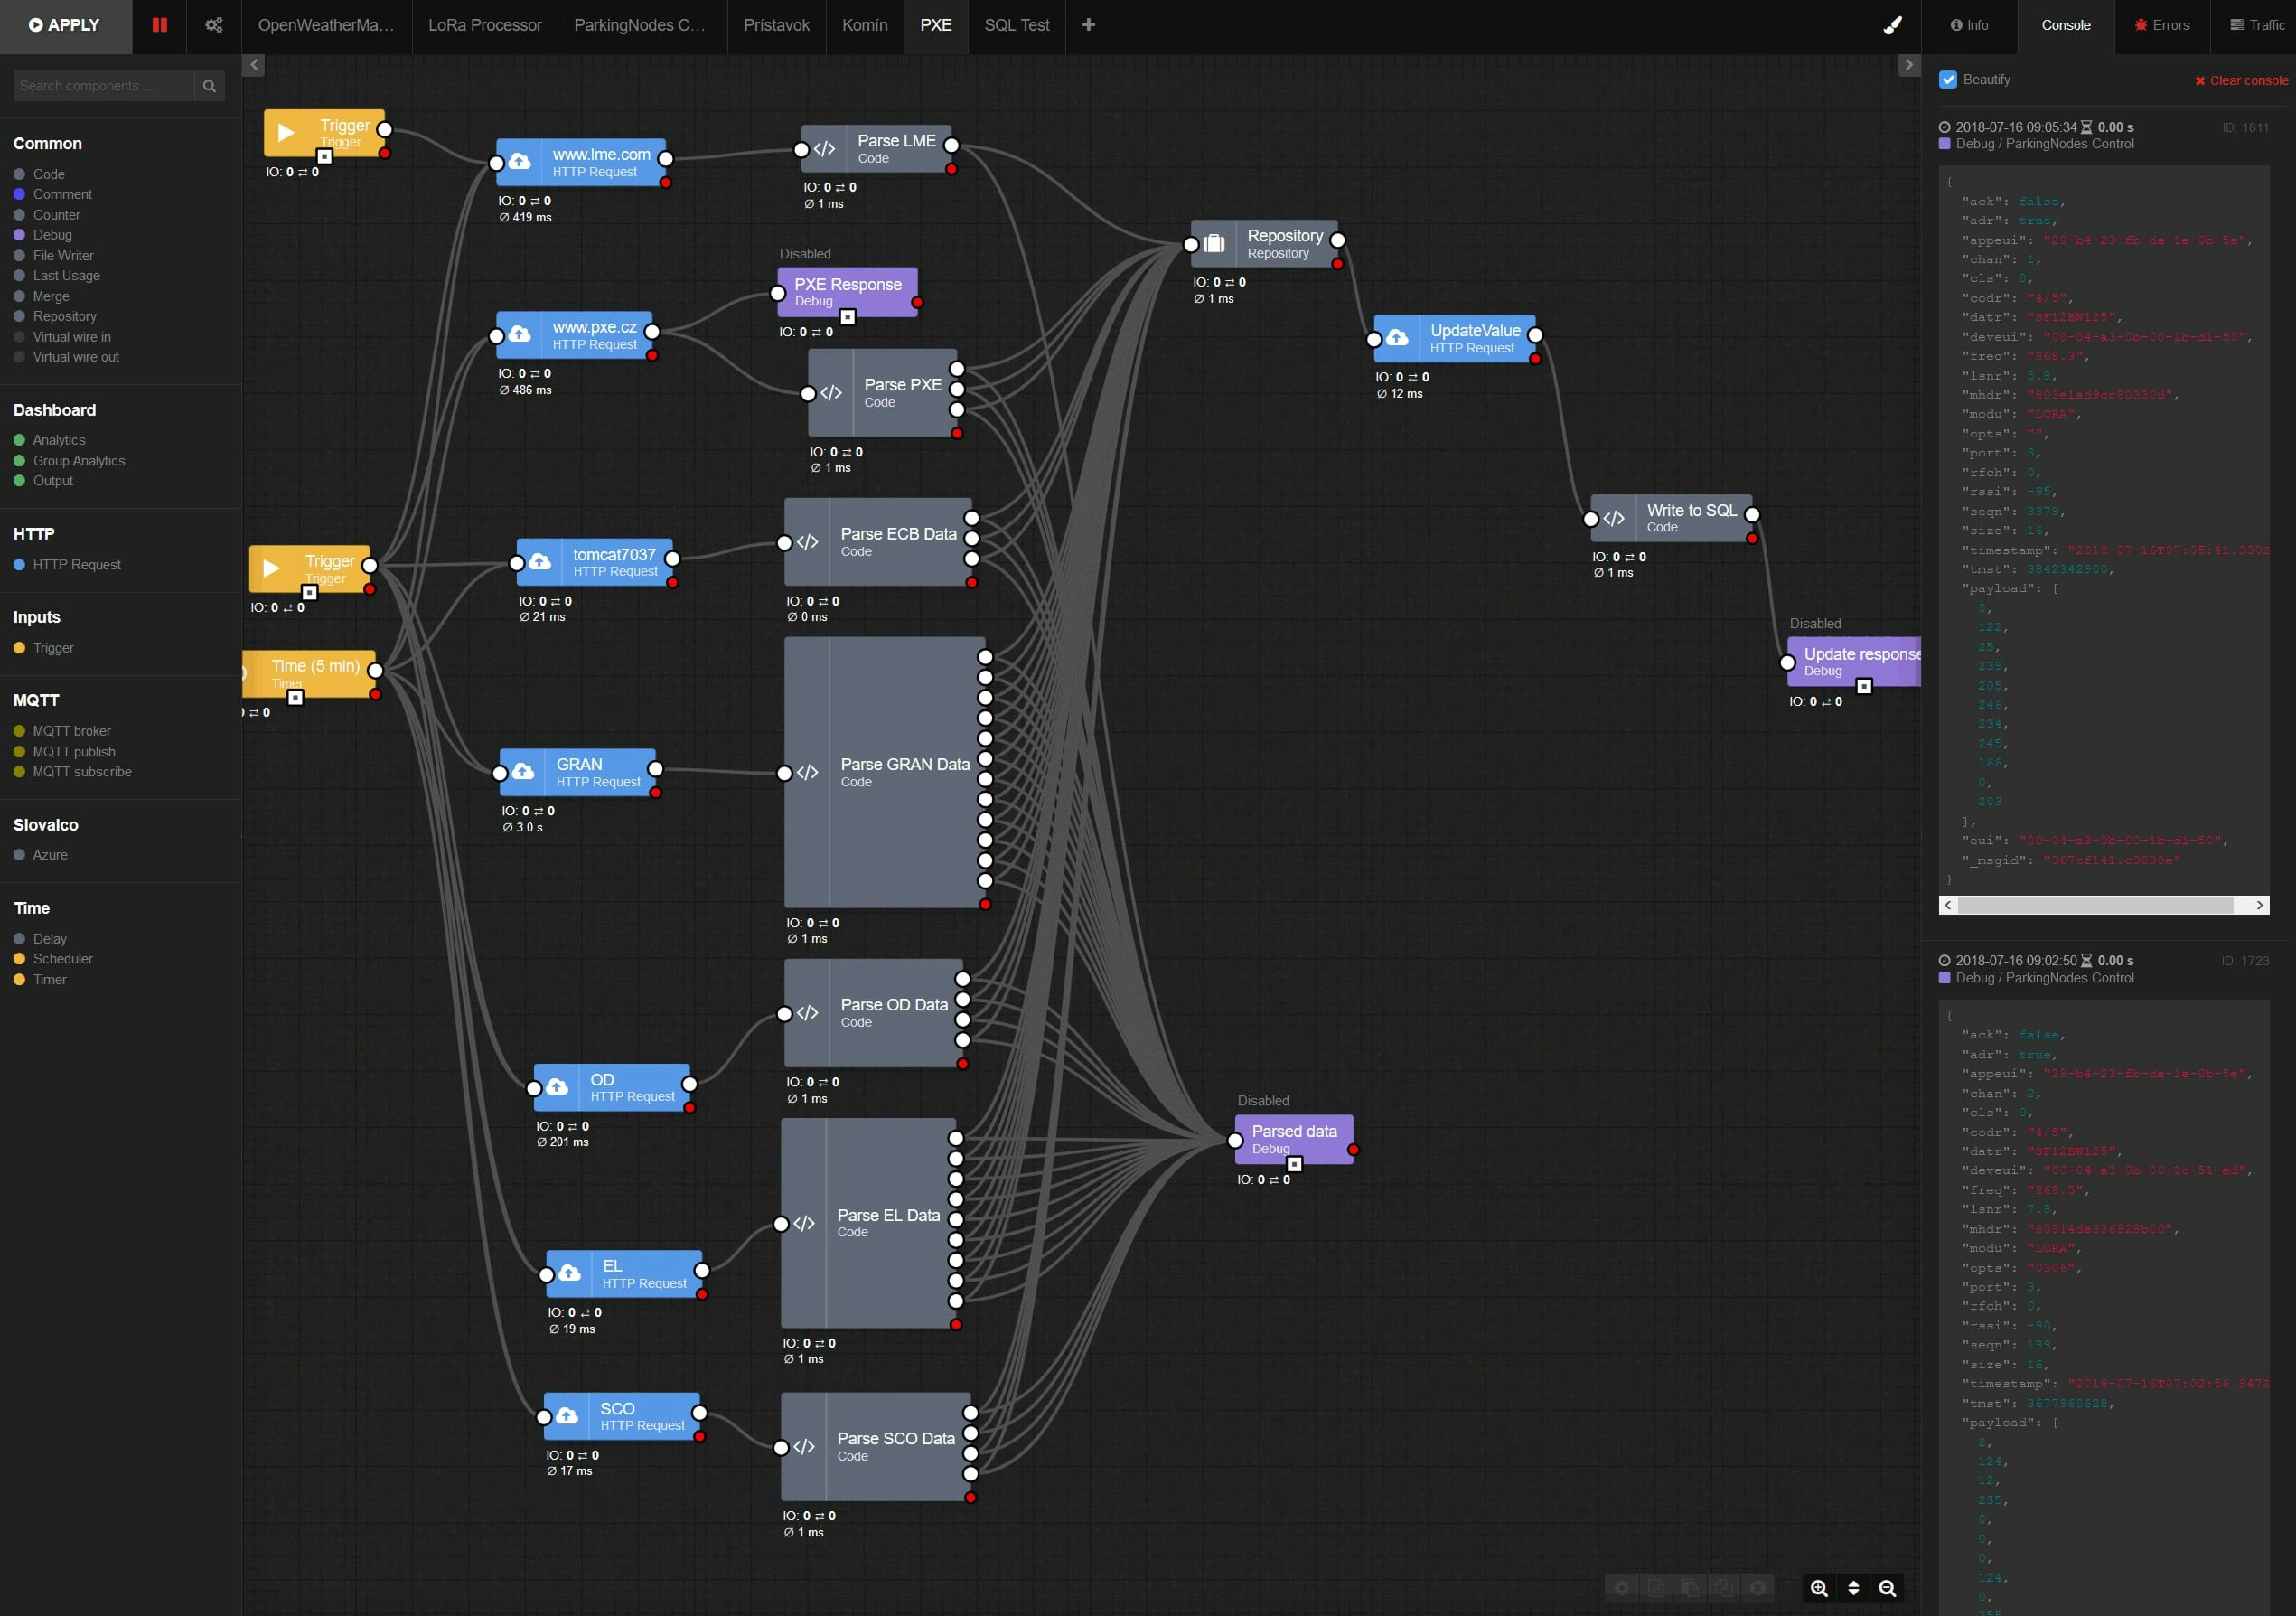Image resolution: width=2296 pixels, height=1616 pixels.
Task: Open the Pristavok tab
Action: tap(776, 25)
